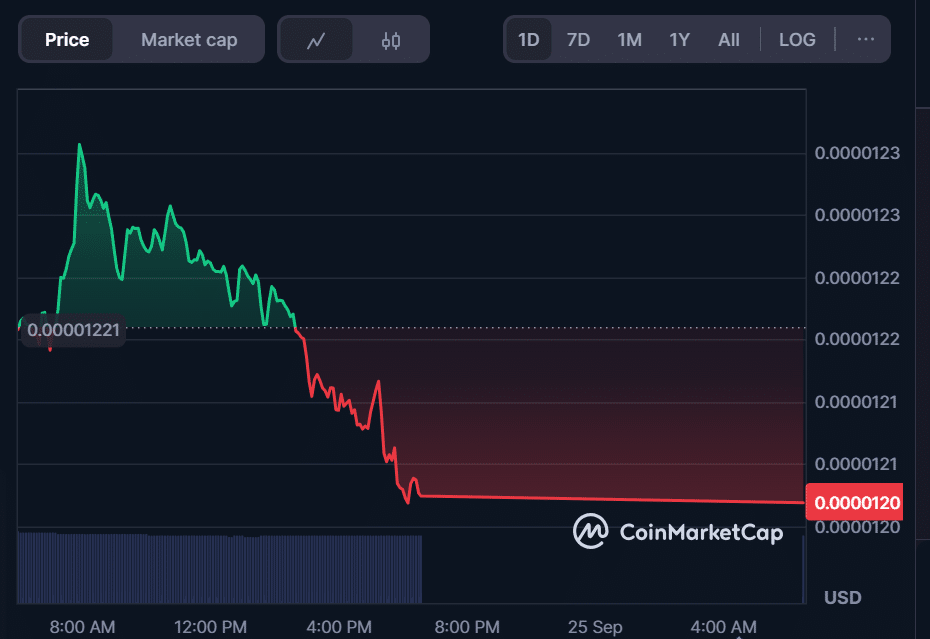Toggle LOG scale on the chart

point(797,40)
